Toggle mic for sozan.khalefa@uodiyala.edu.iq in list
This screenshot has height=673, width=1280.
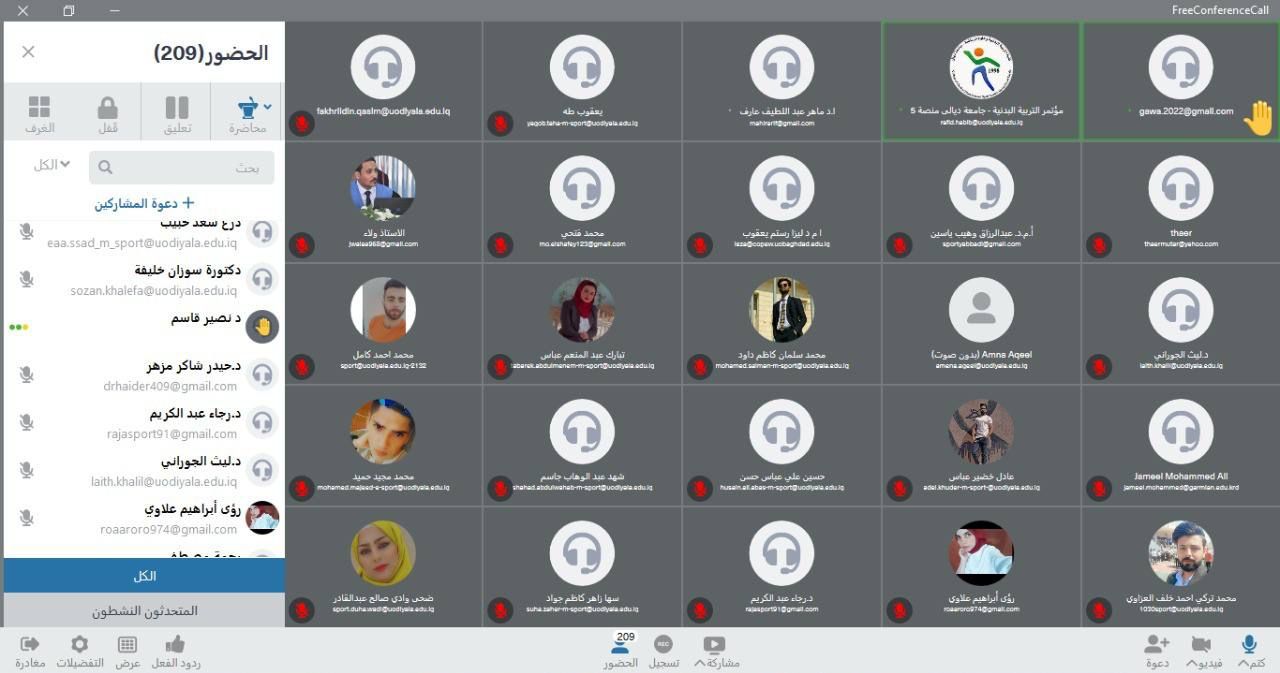27,279
